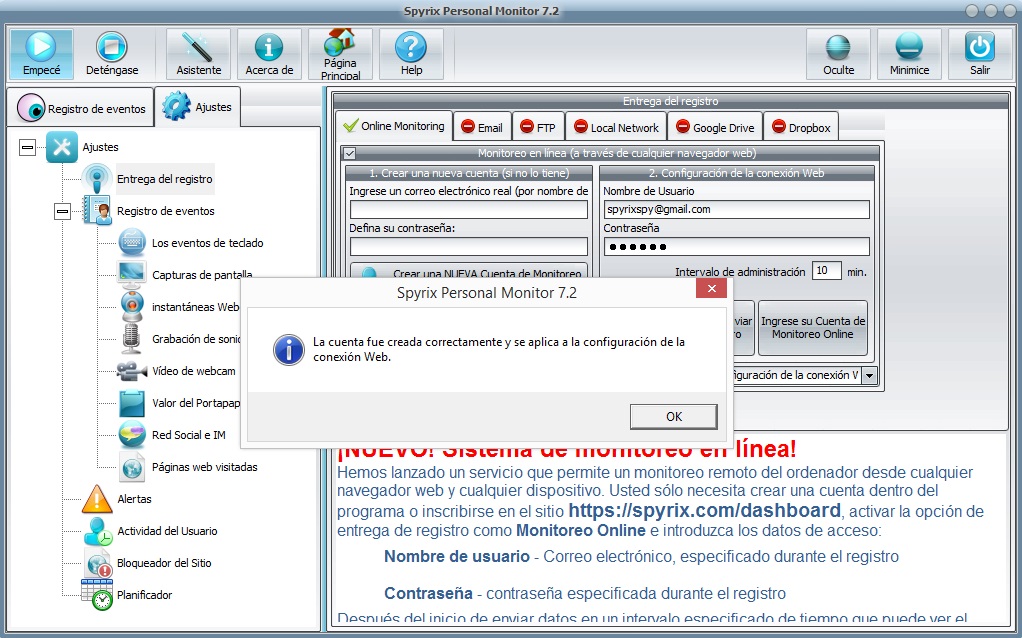Screen dimensions: 1022x638
Task: Open the configuración de la conexión dropdown arrow
Action: click(869, 375)
